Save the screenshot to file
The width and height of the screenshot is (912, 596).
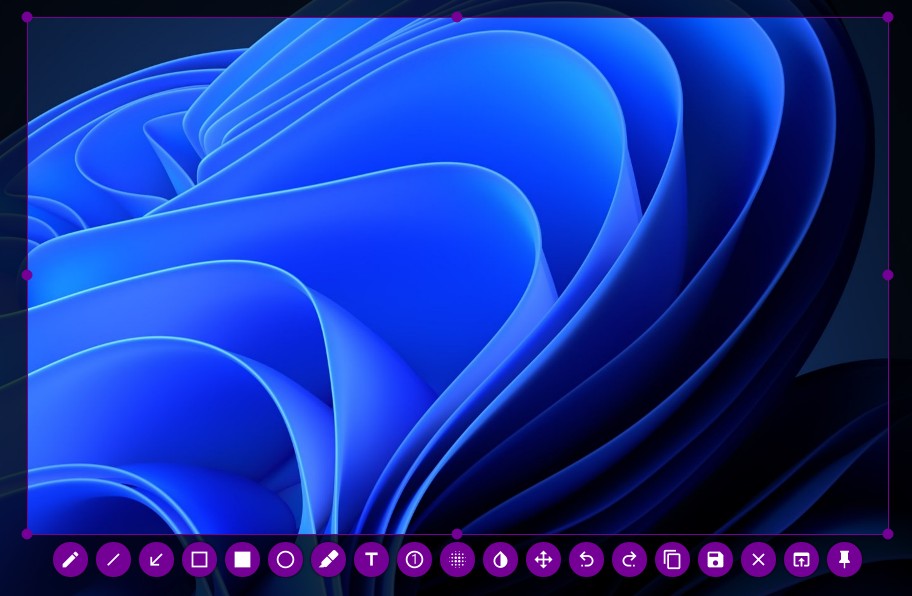[715, 559]
